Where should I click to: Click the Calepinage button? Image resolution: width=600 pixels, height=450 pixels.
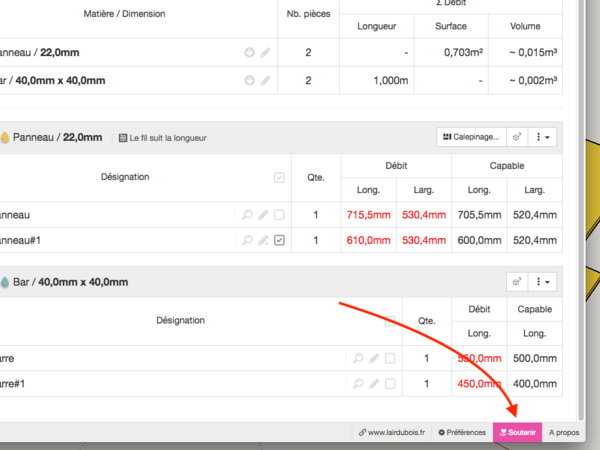[469, 137]
